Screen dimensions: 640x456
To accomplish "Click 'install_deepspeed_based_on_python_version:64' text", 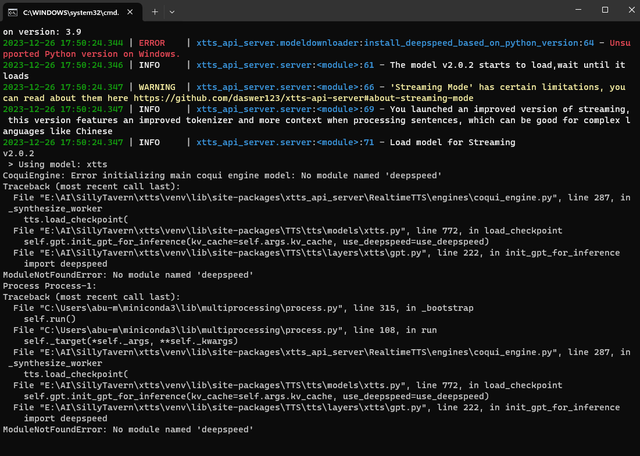I will 479,43.
